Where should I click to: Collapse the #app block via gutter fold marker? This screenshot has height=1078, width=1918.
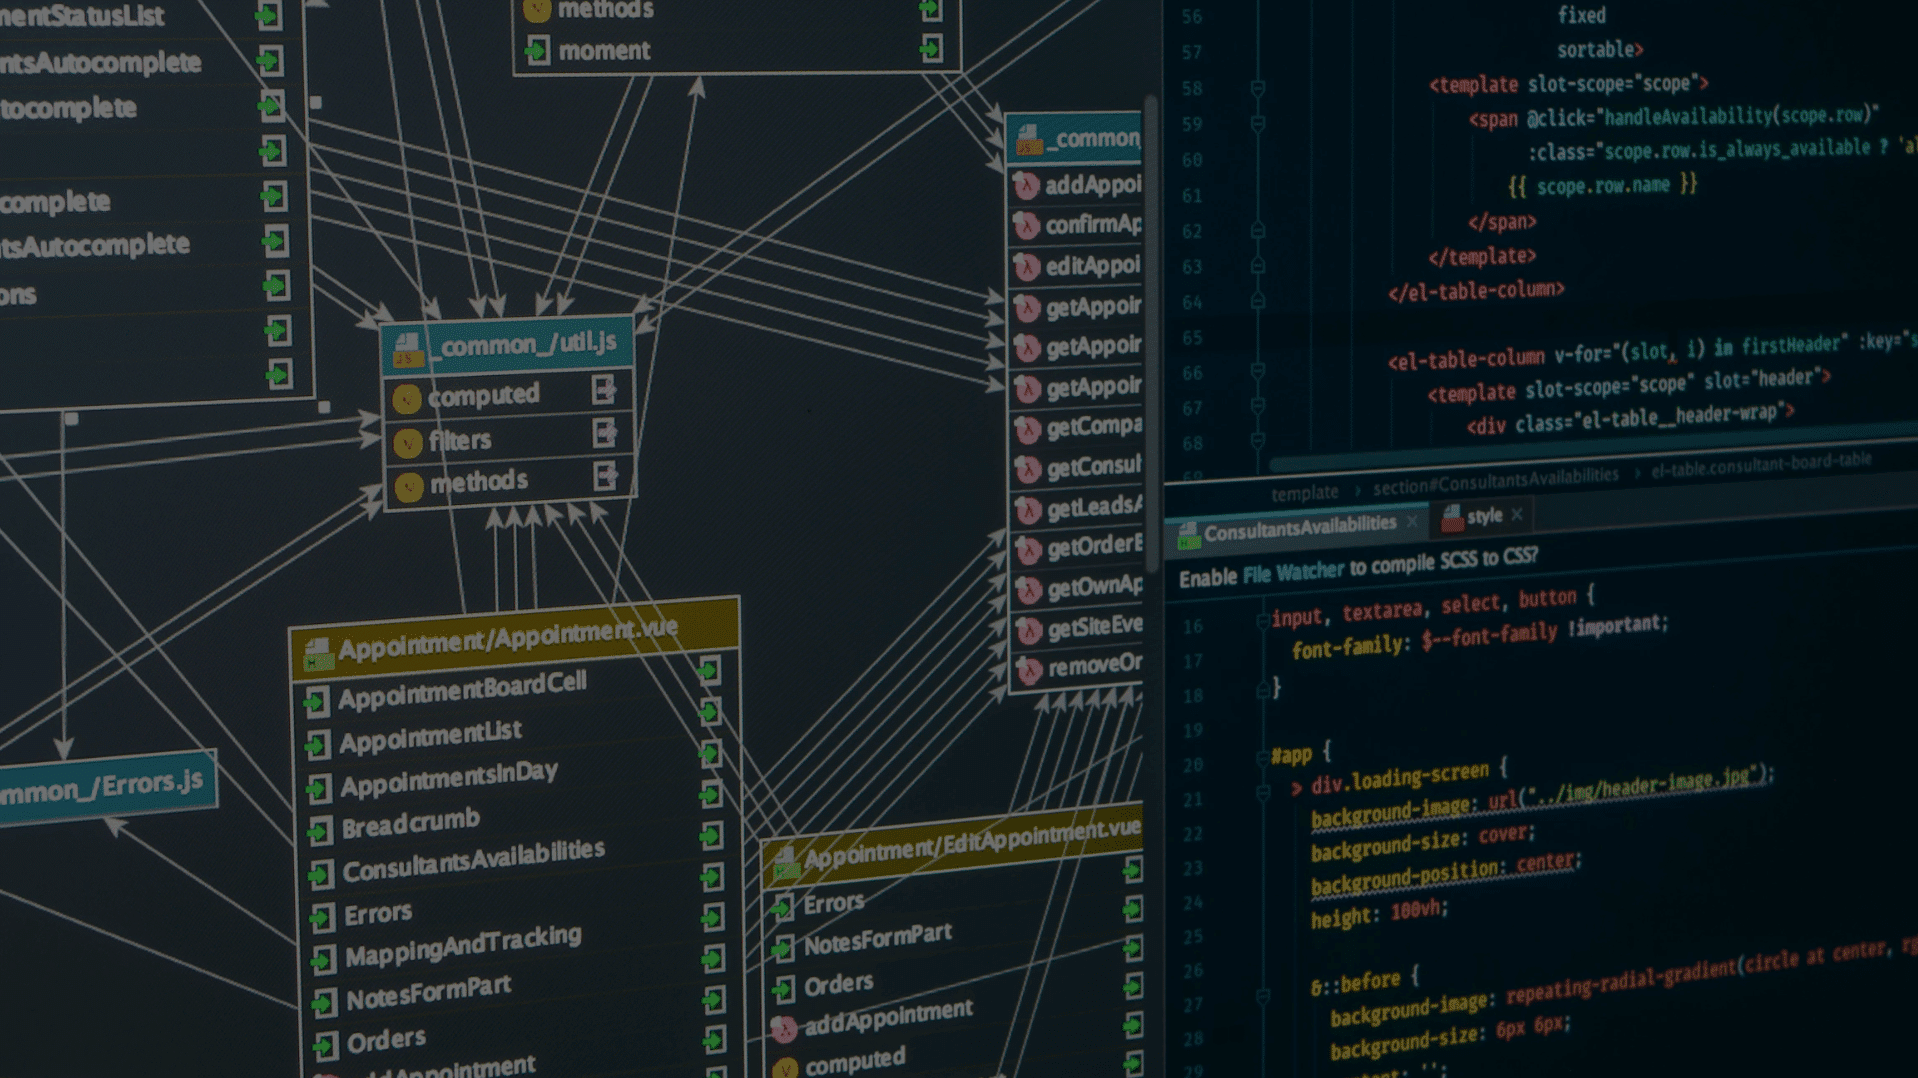[1263, 757]
